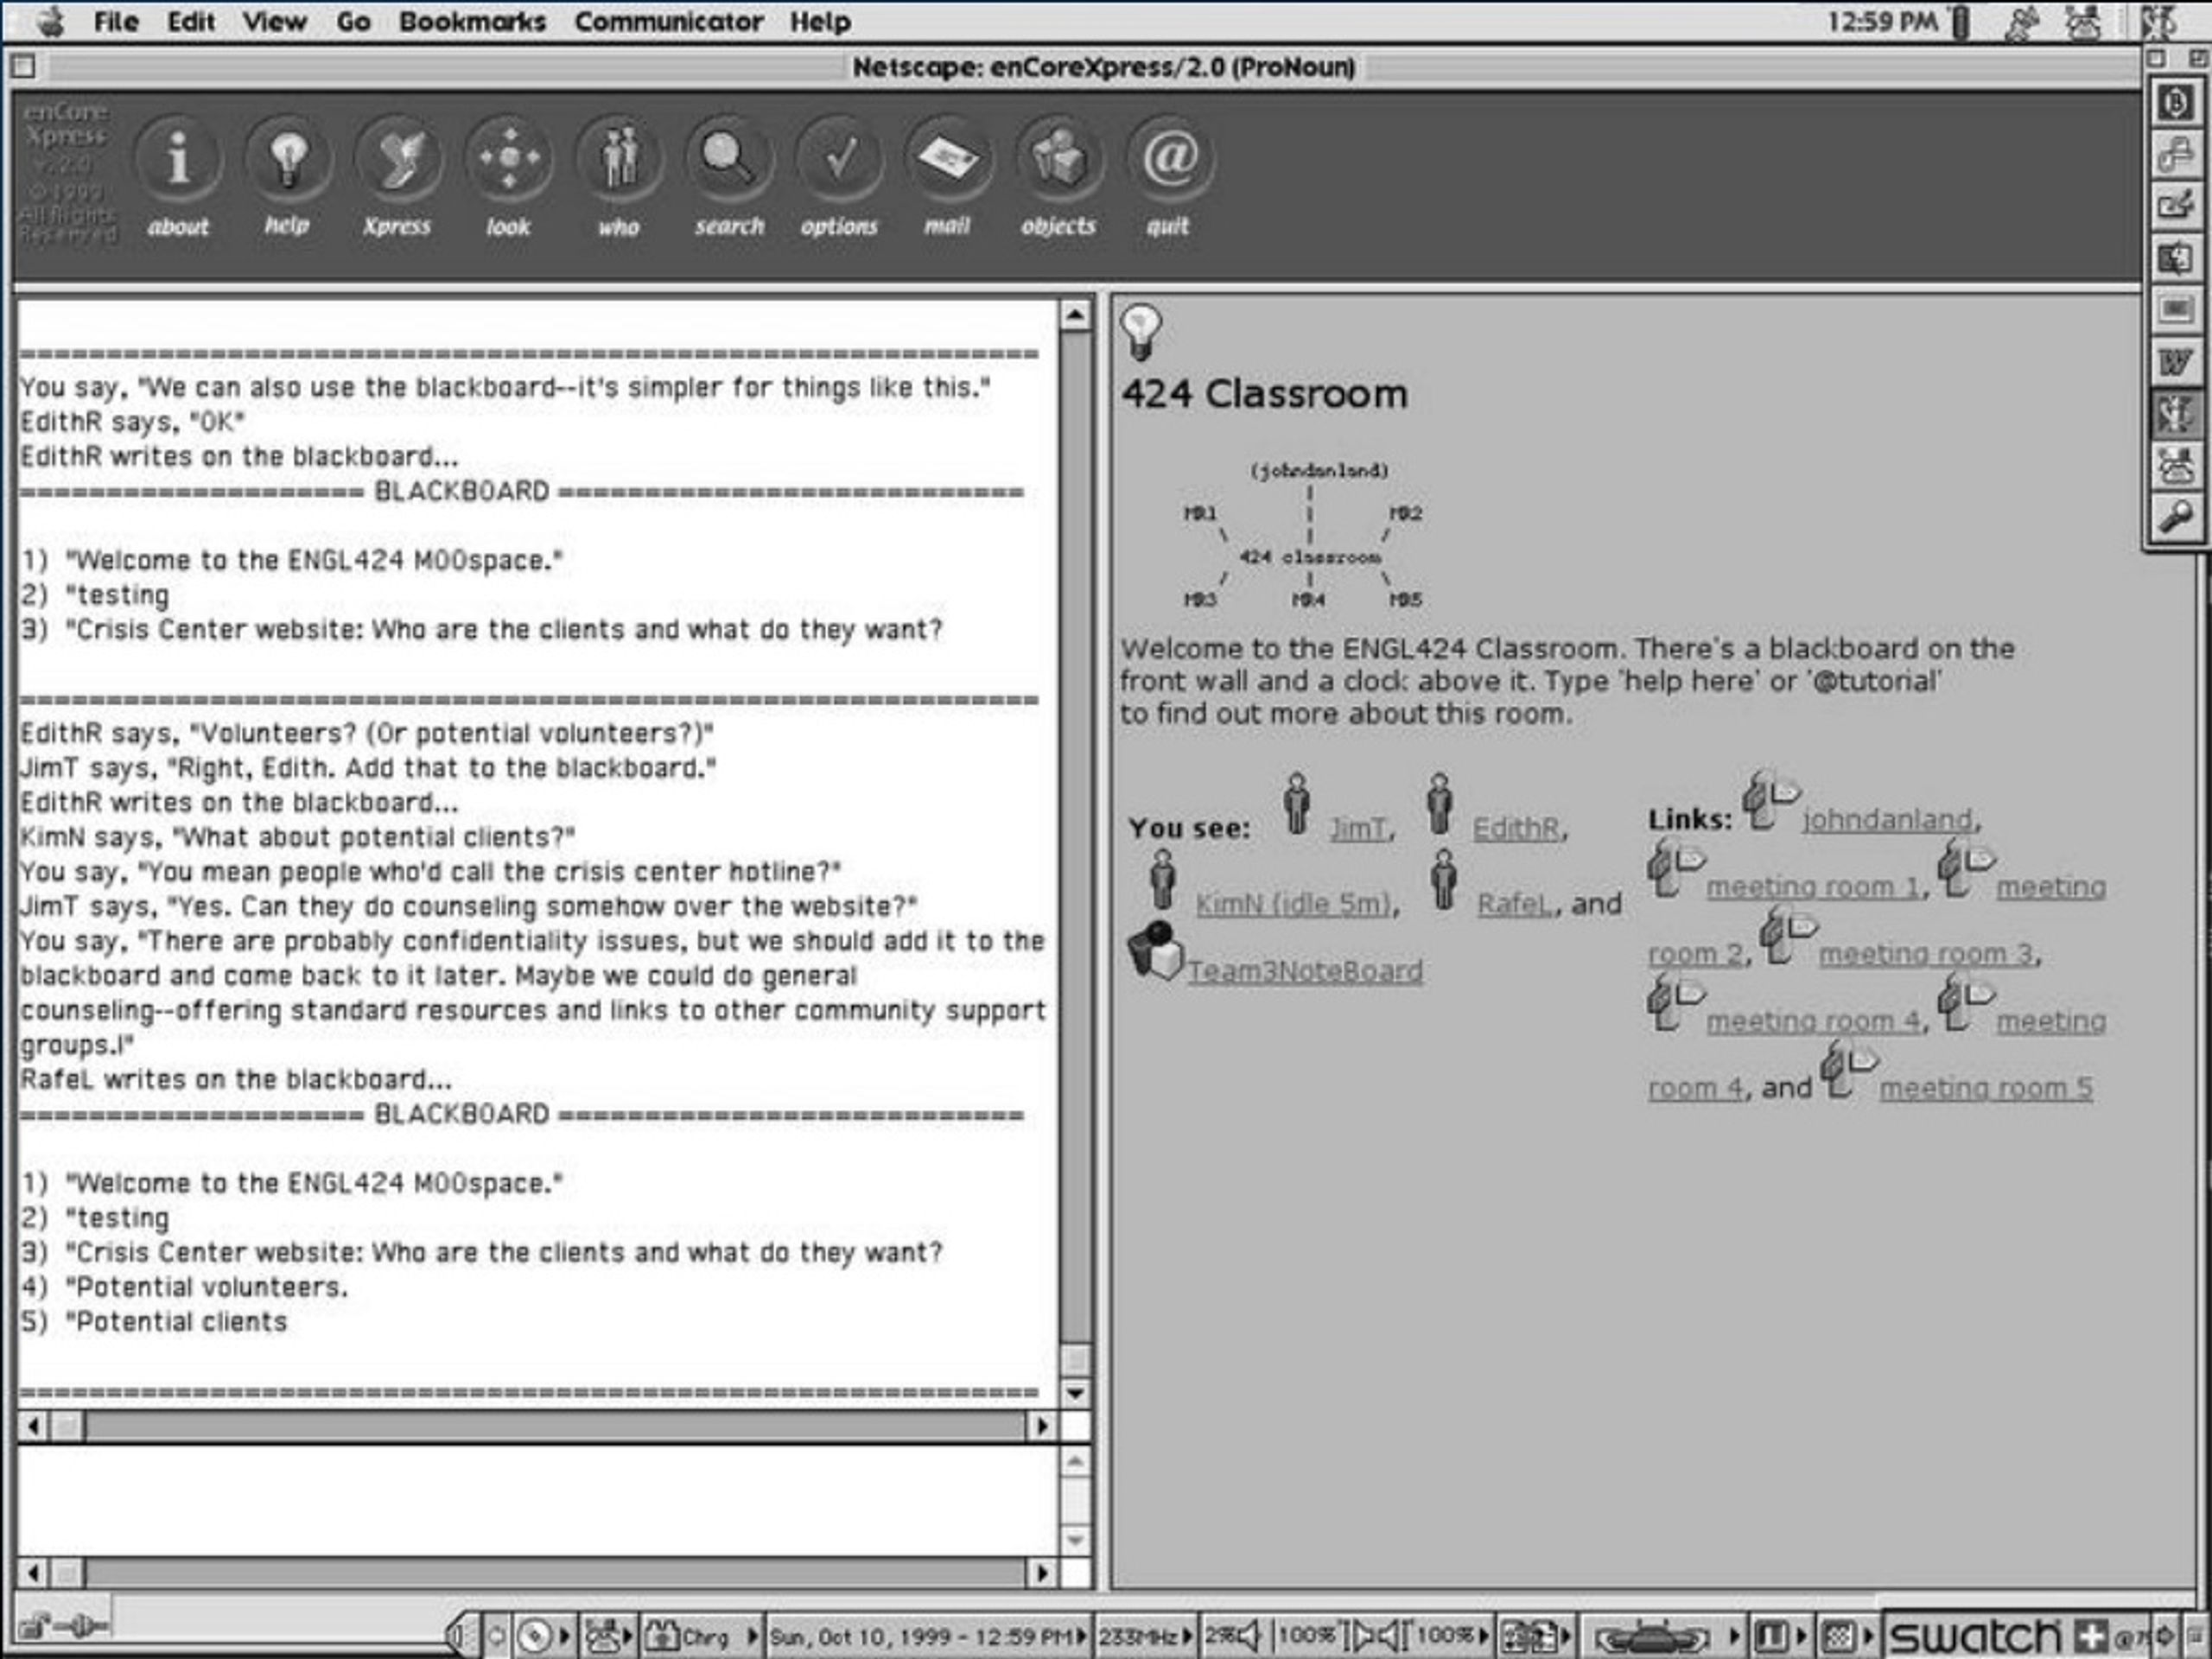The image size is (2212, 1659).
Task: Click the chat pane vertical scroll thumb
Action: tap(1075, 1359)
